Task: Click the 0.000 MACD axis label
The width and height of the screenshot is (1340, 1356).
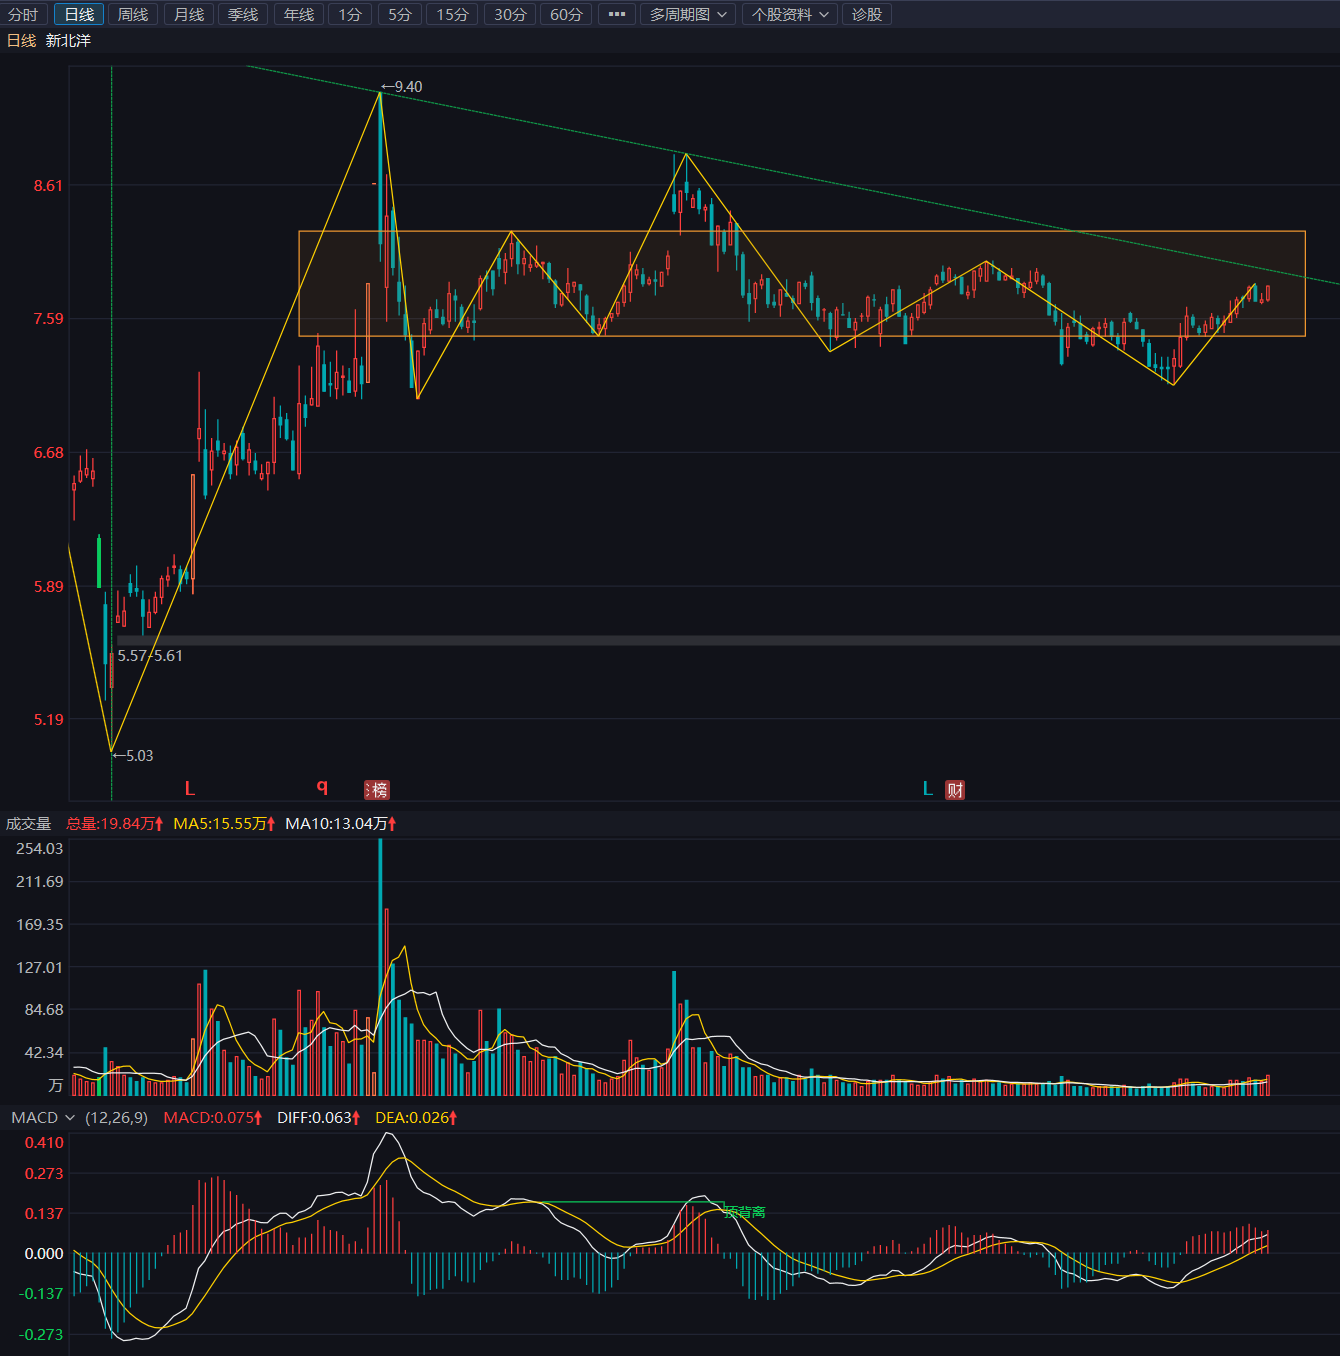Action: point(44,1253)
